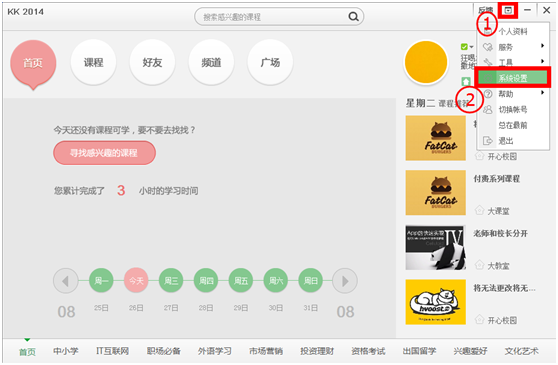
Task: Select 退出 menu item
Action: [513, 141]
